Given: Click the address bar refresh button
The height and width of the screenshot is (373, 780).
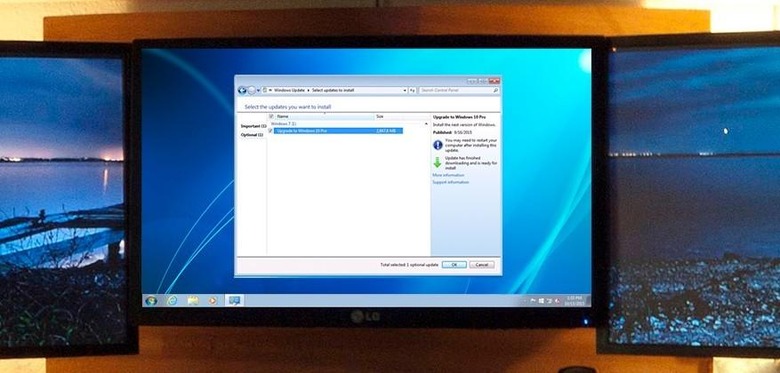Looking at the screenshot, I should pyautogui.click(x=412, y=91).
